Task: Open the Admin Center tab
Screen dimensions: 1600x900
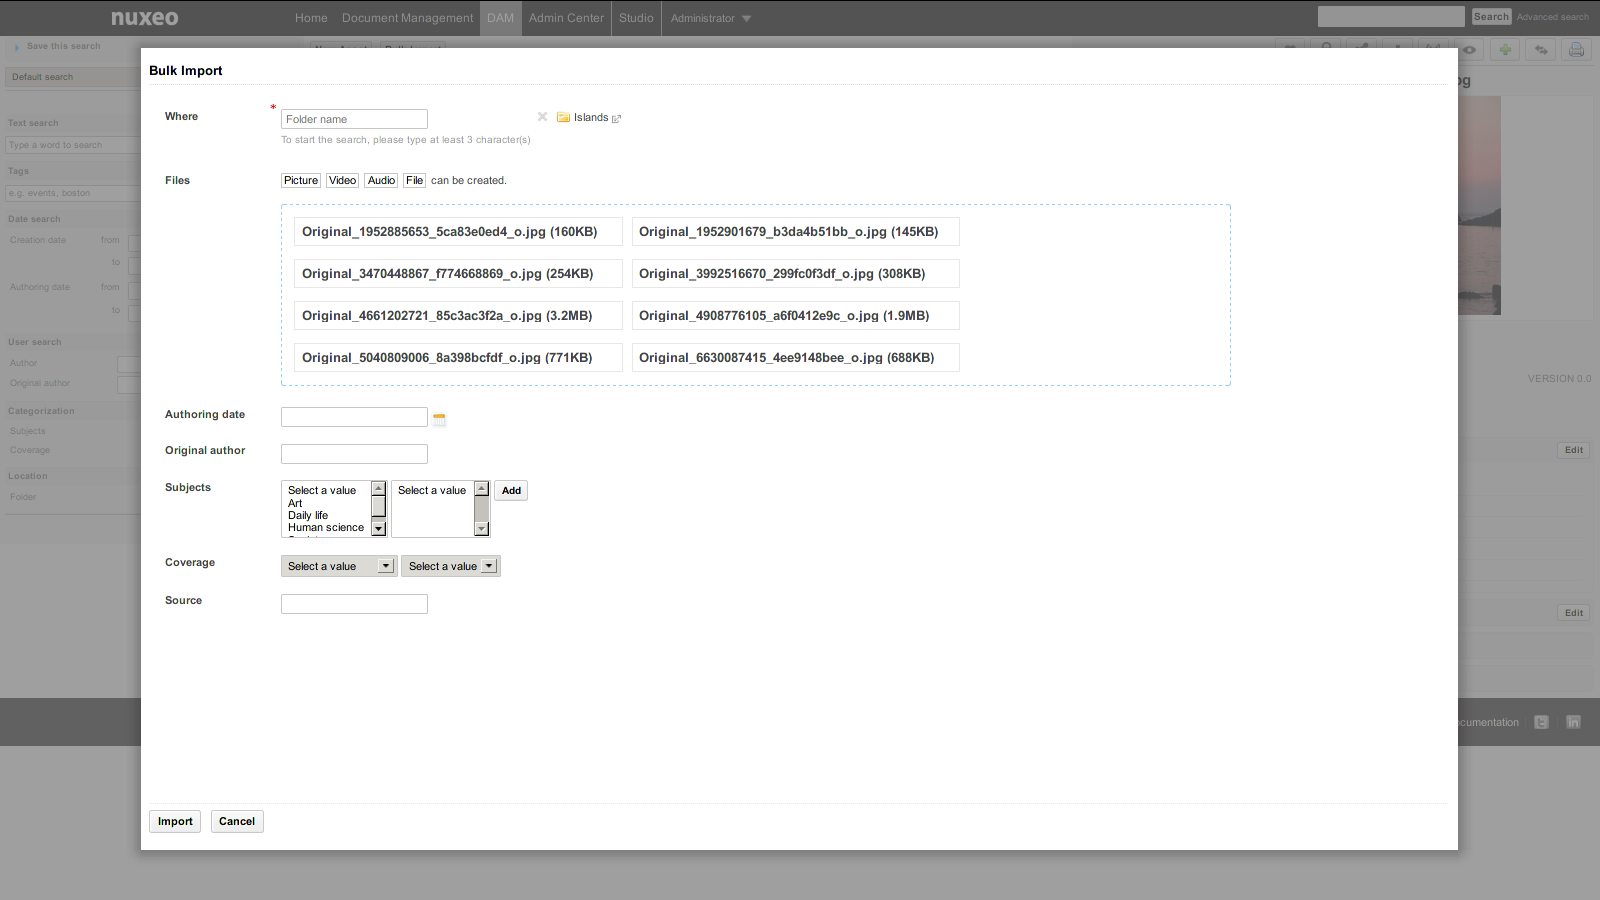Action: tap(566, 18)
